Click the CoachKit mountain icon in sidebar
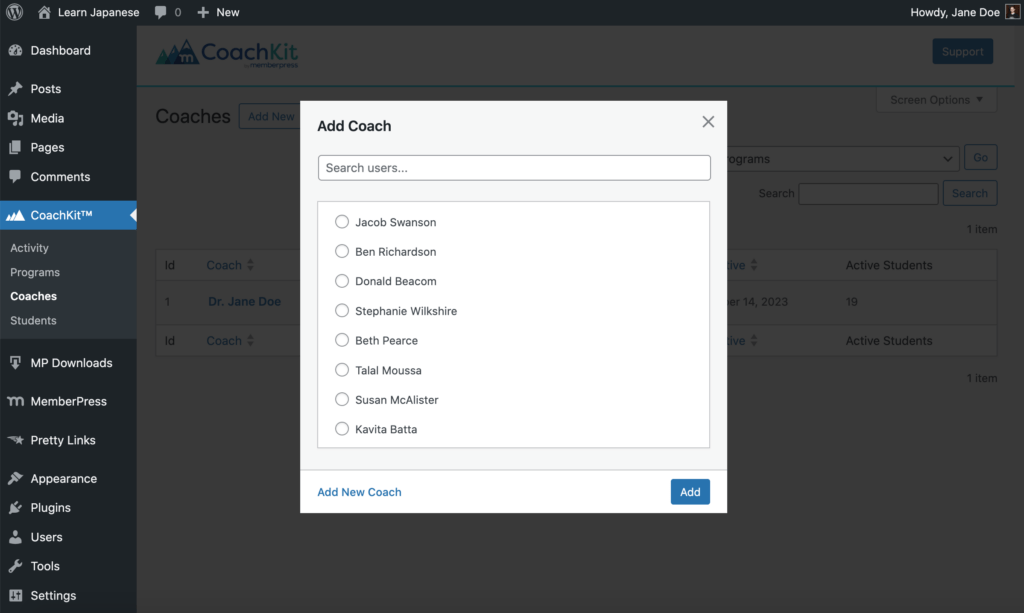The width and height of the screenshot is (1024, 613). coord(15,215)
